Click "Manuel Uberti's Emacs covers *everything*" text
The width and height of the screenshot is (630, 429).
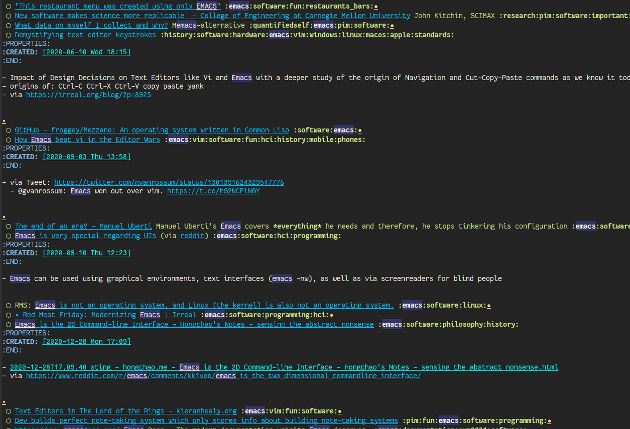pyautogui.click(x=240, y=226)
